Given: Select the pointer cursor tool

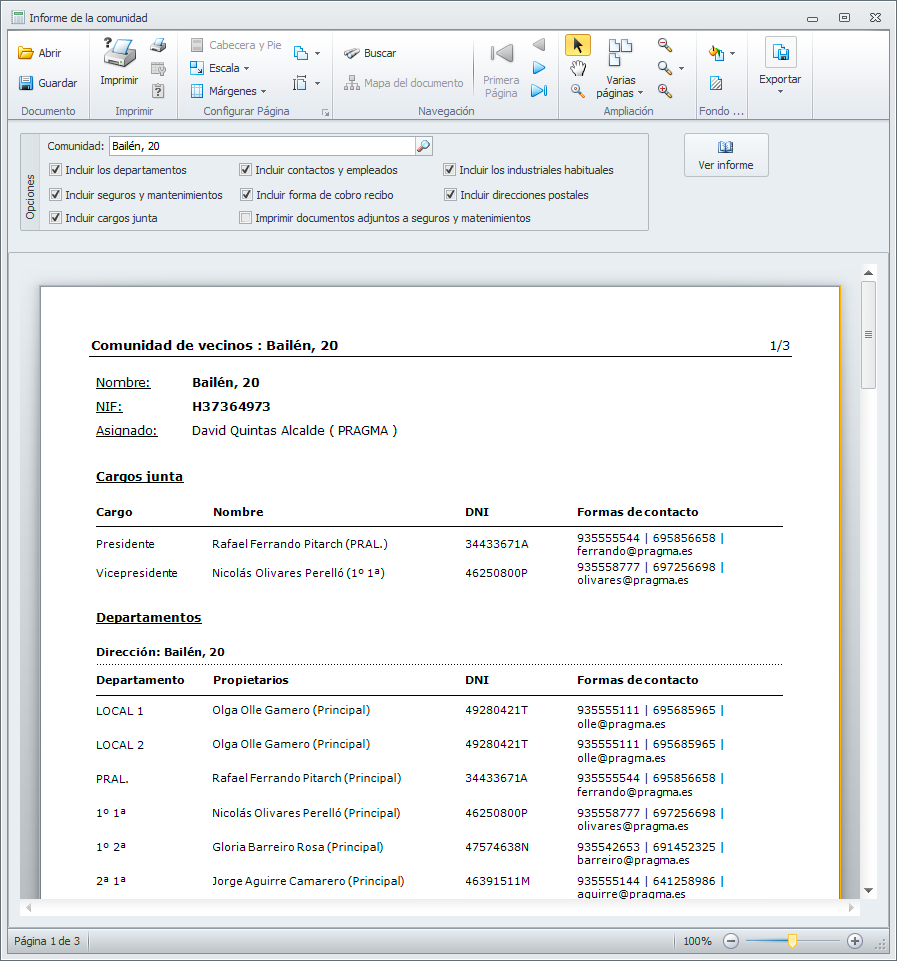Looking at the screenshot, I should tap(577, 45).
